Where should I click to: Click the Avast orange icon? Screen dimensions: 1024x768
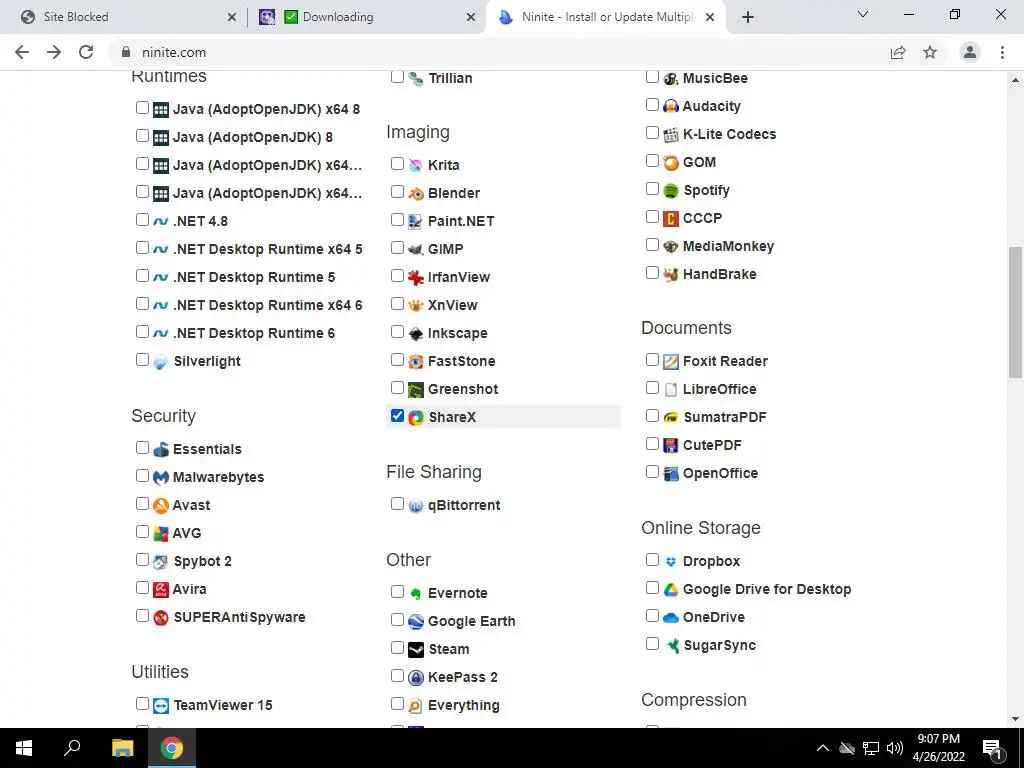161,505
